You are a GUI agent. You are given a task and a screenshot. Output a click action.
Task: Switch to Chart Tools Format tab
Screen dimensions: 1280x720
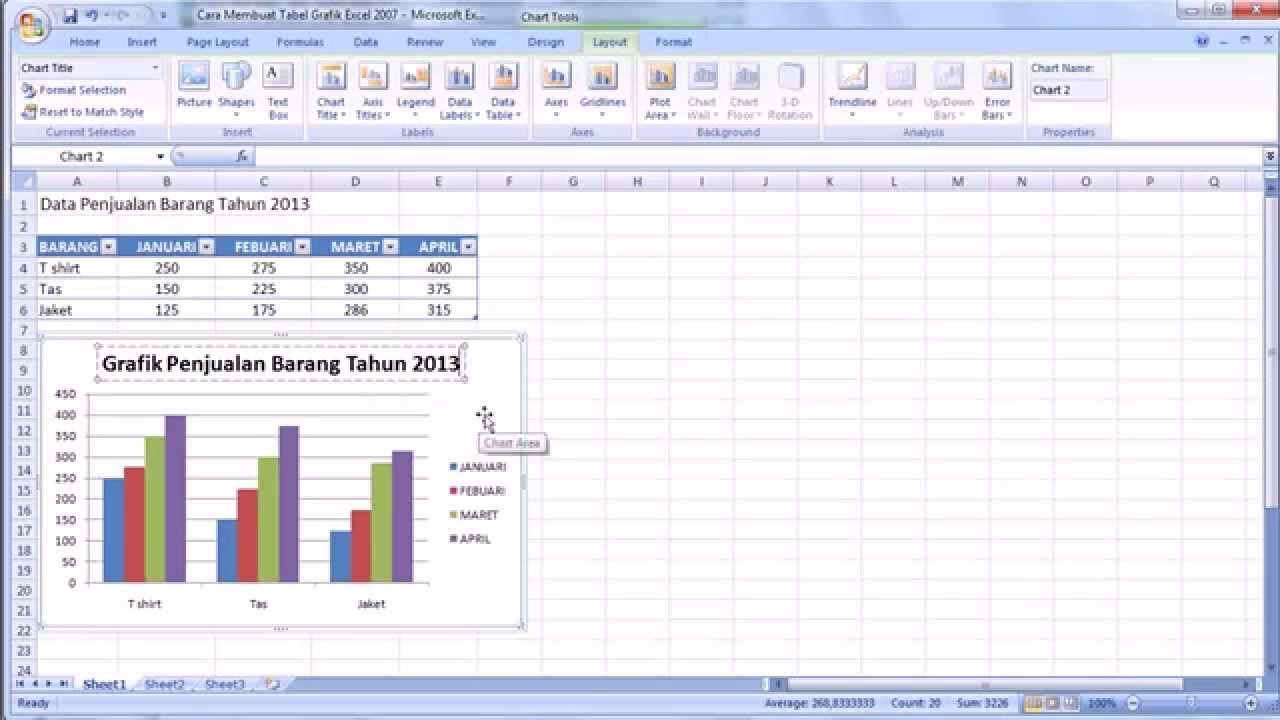(x=674, y=42)
